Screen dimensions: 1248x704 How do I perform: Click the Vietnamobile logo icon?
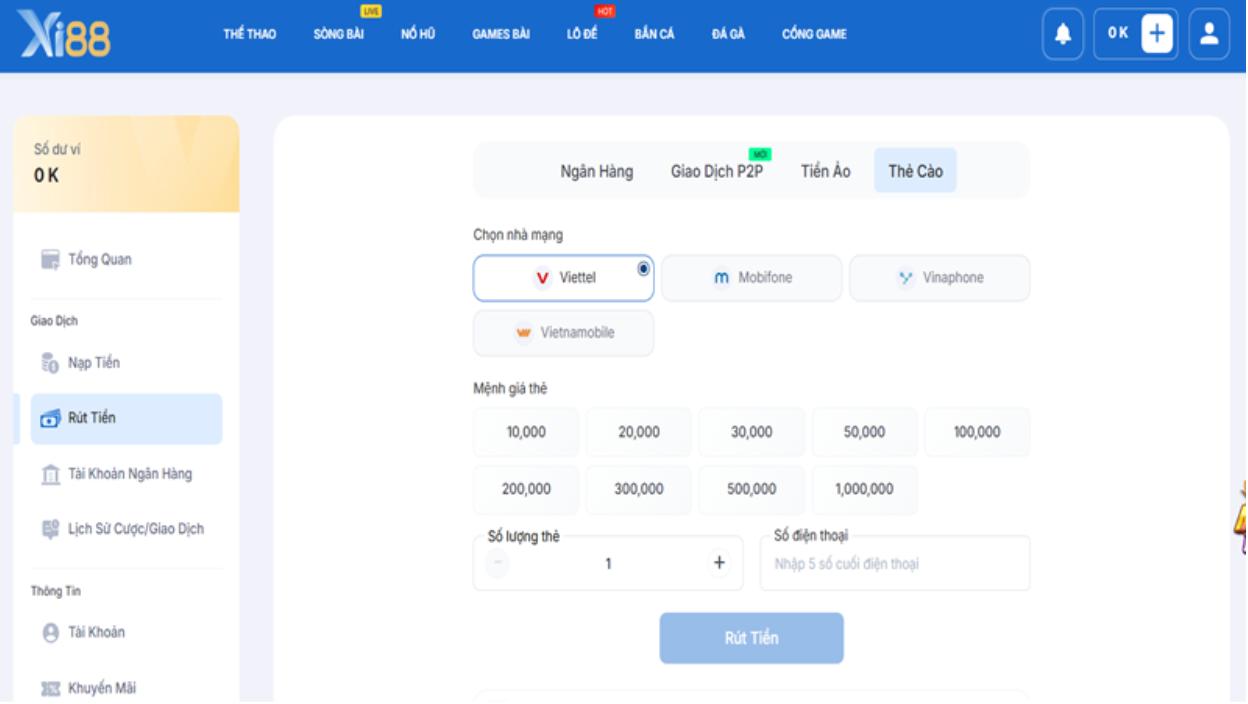522,333
